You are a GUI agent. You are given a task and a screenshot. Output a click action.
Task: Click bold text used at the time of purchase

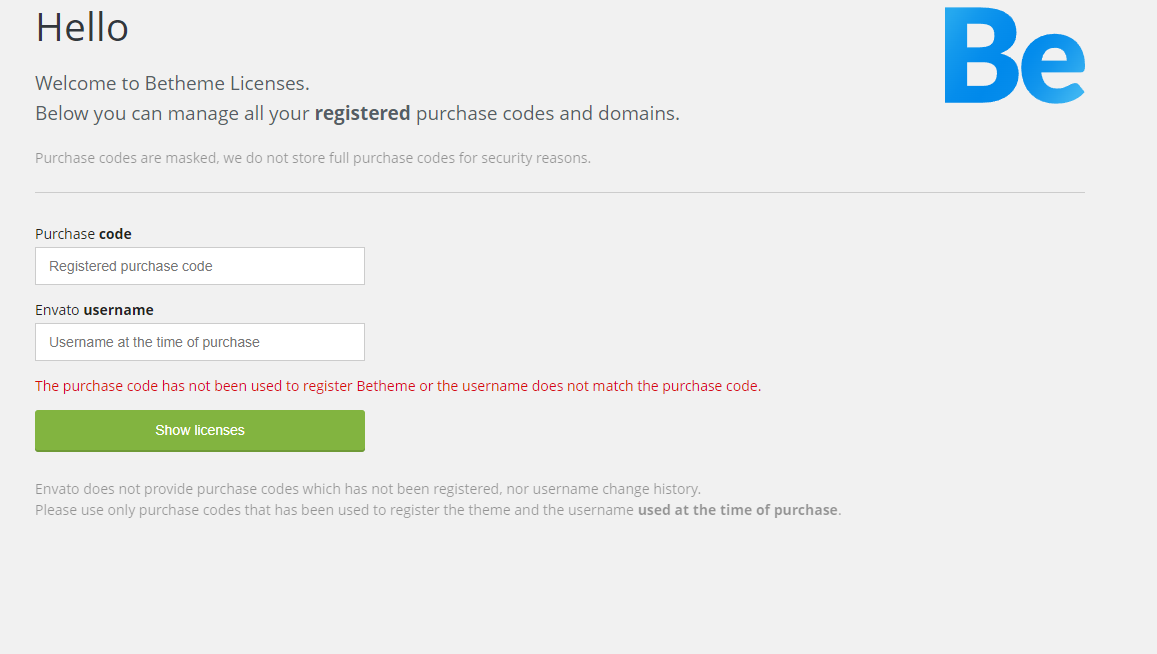coord(737,510)
